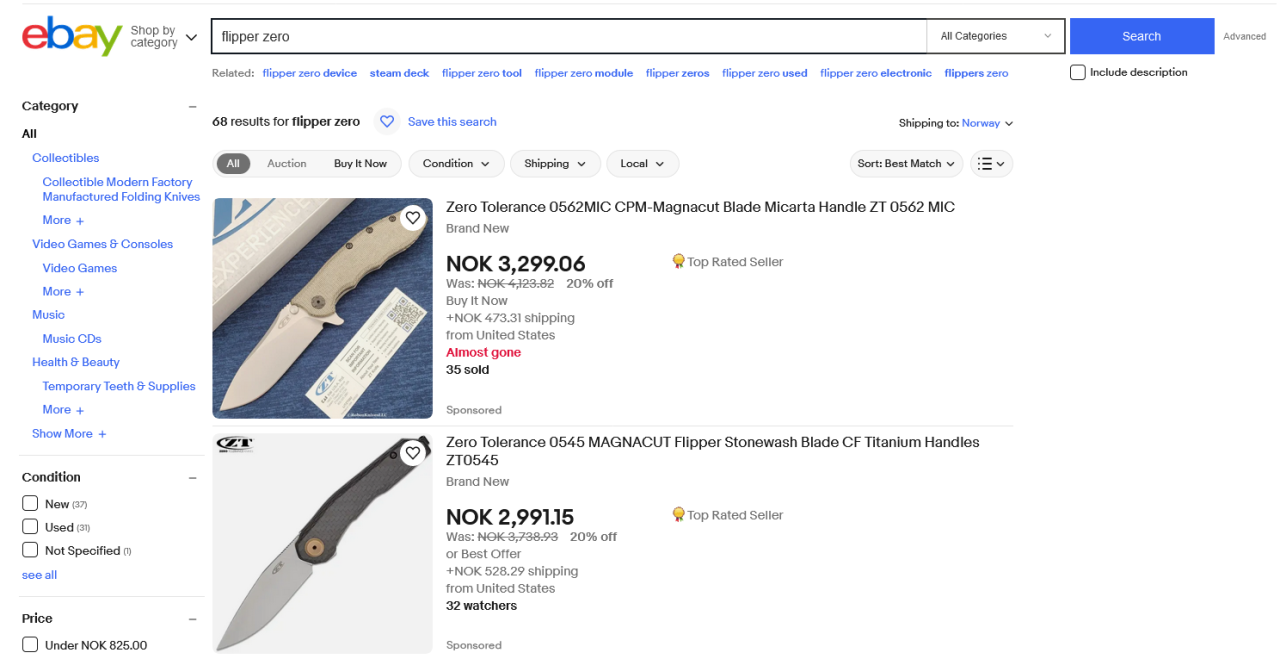The image size is (1280, 659).
Task: Open the listing view options icon
Action: (991, 163)
